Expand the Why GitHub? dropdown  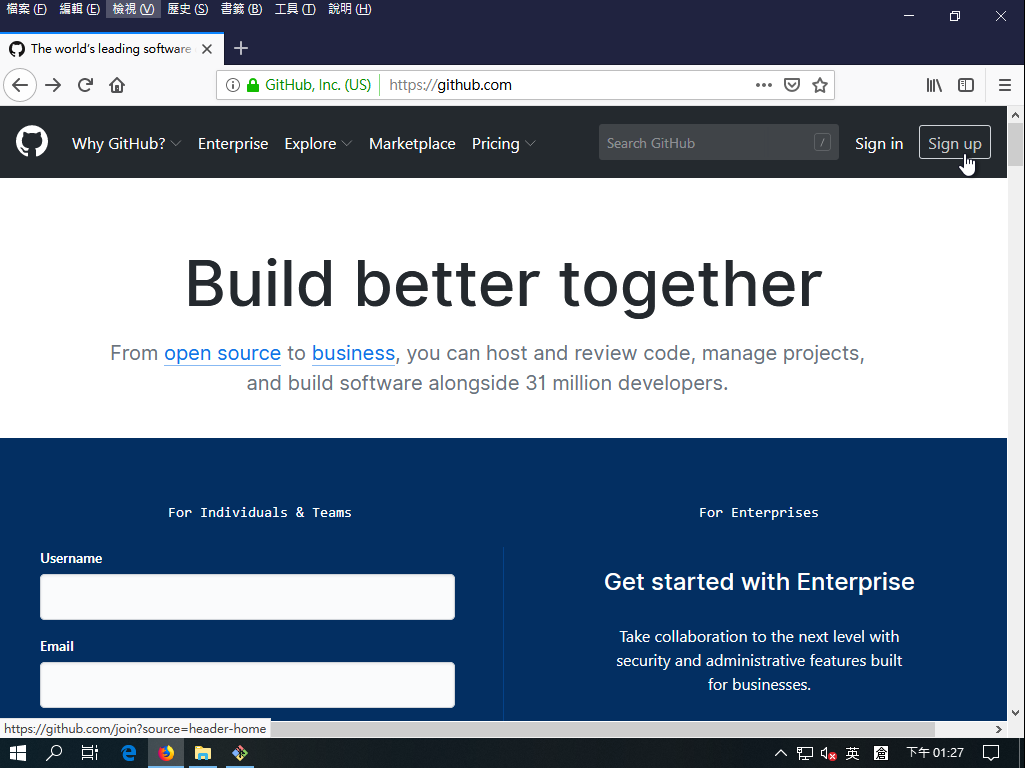pyautogui.click(x=126, y=143)
